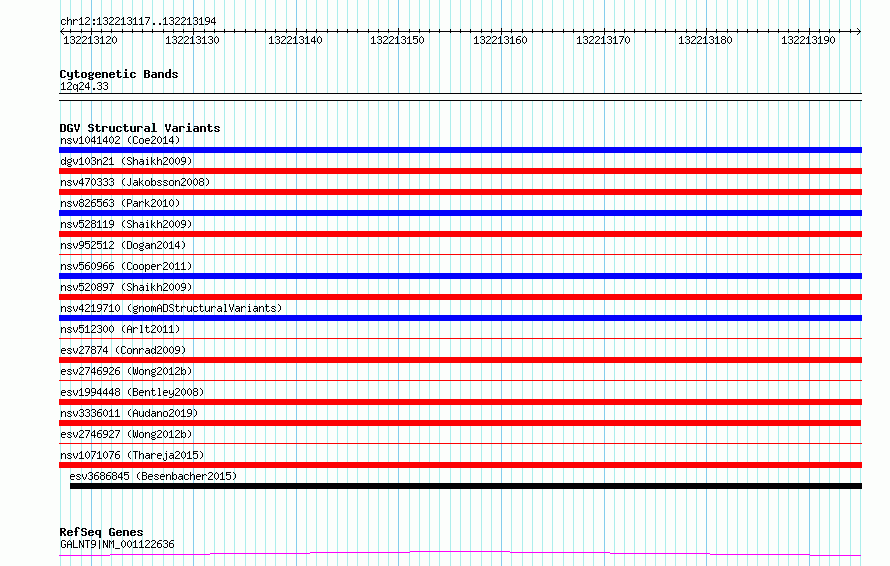Click ruler position 132213130
Image resolution: width=890 pixels, height=566 pixels.
[192, 40]
